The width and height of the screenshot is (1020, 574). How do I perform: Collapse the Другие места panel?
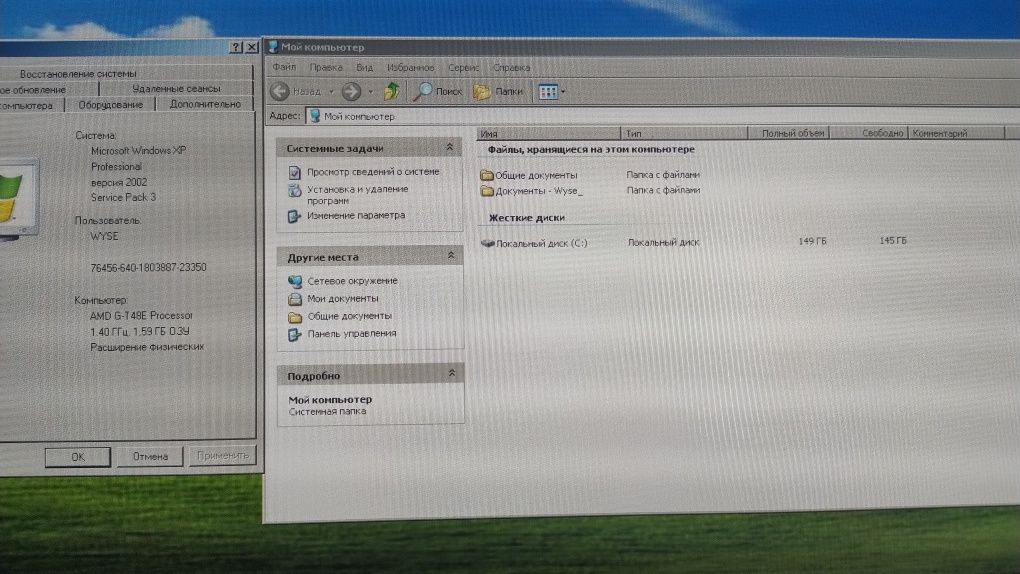tap(451, 256)
